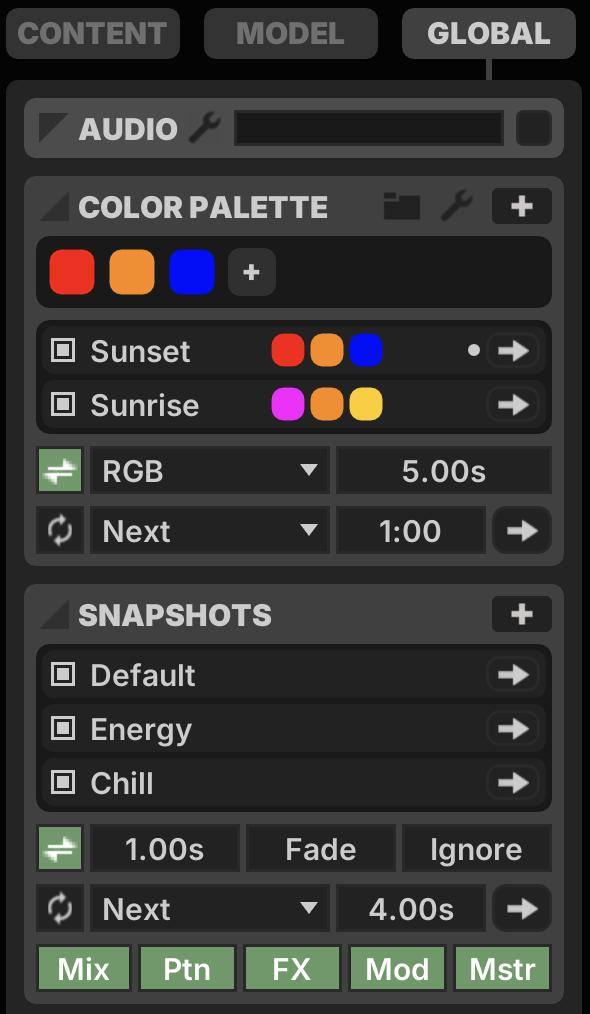Screen dimensions: 590x1014
Task: Trigger next palette arrow beside 1:00
Action: pyautogui.click(x=521, y=531)
